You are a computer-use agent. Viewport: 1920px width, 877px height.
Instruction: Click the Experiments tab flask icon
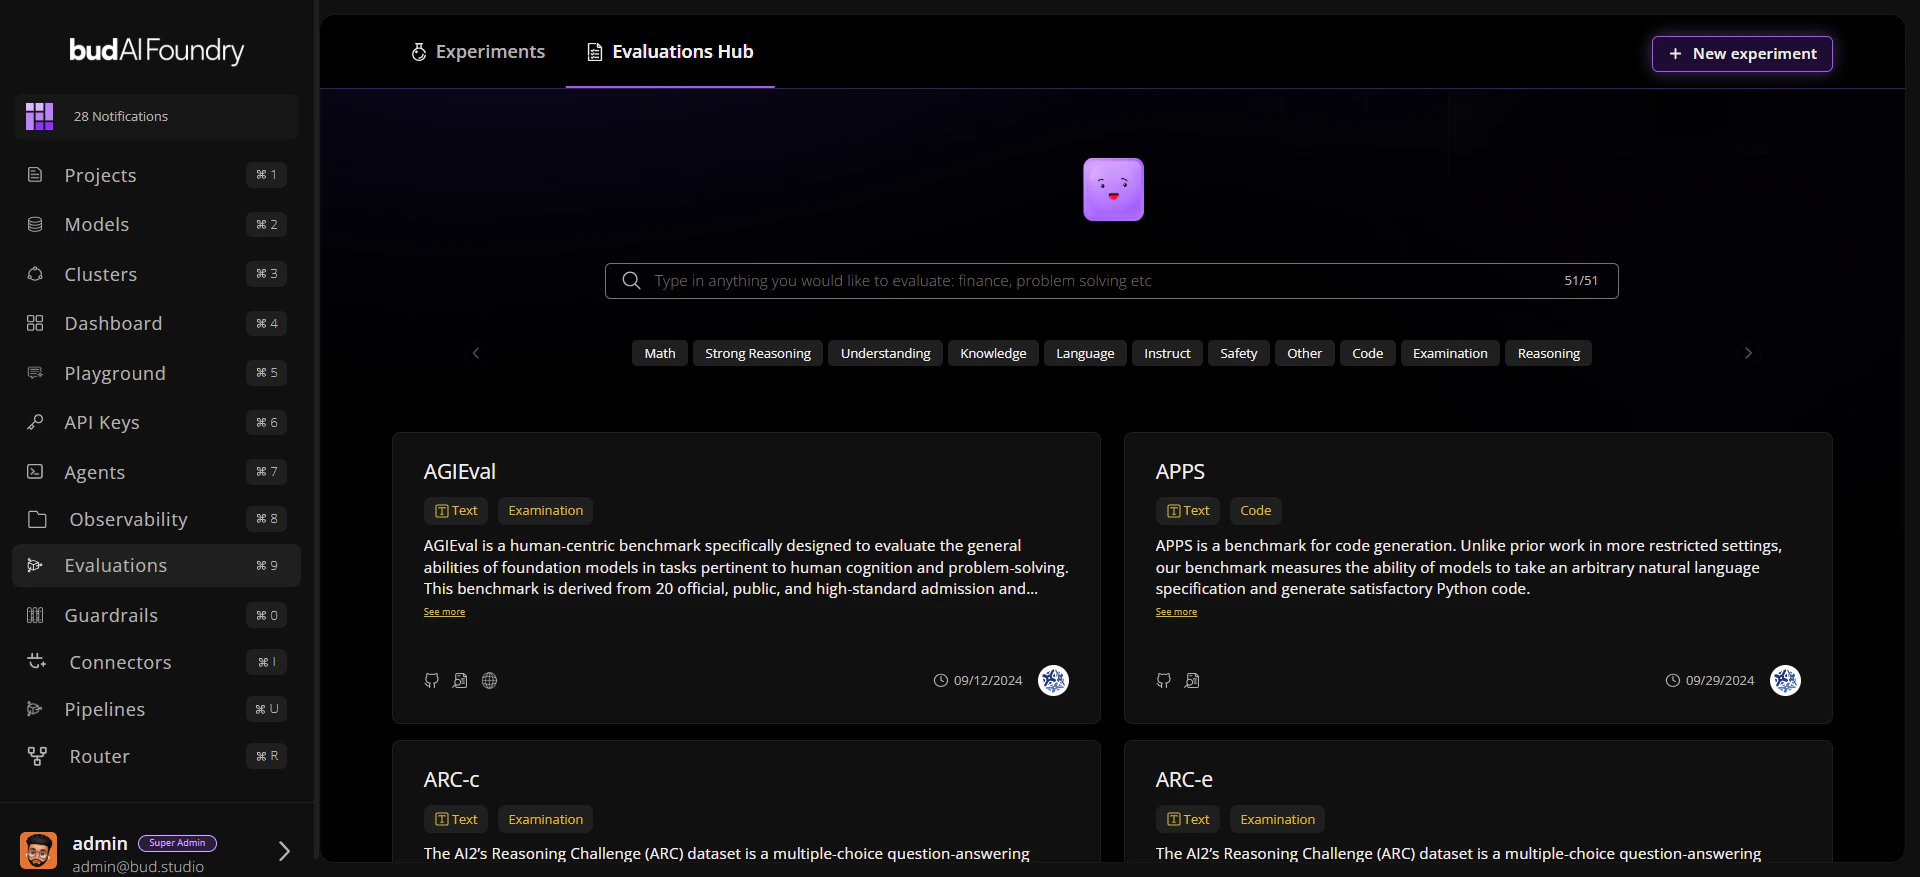pos(419,52)
